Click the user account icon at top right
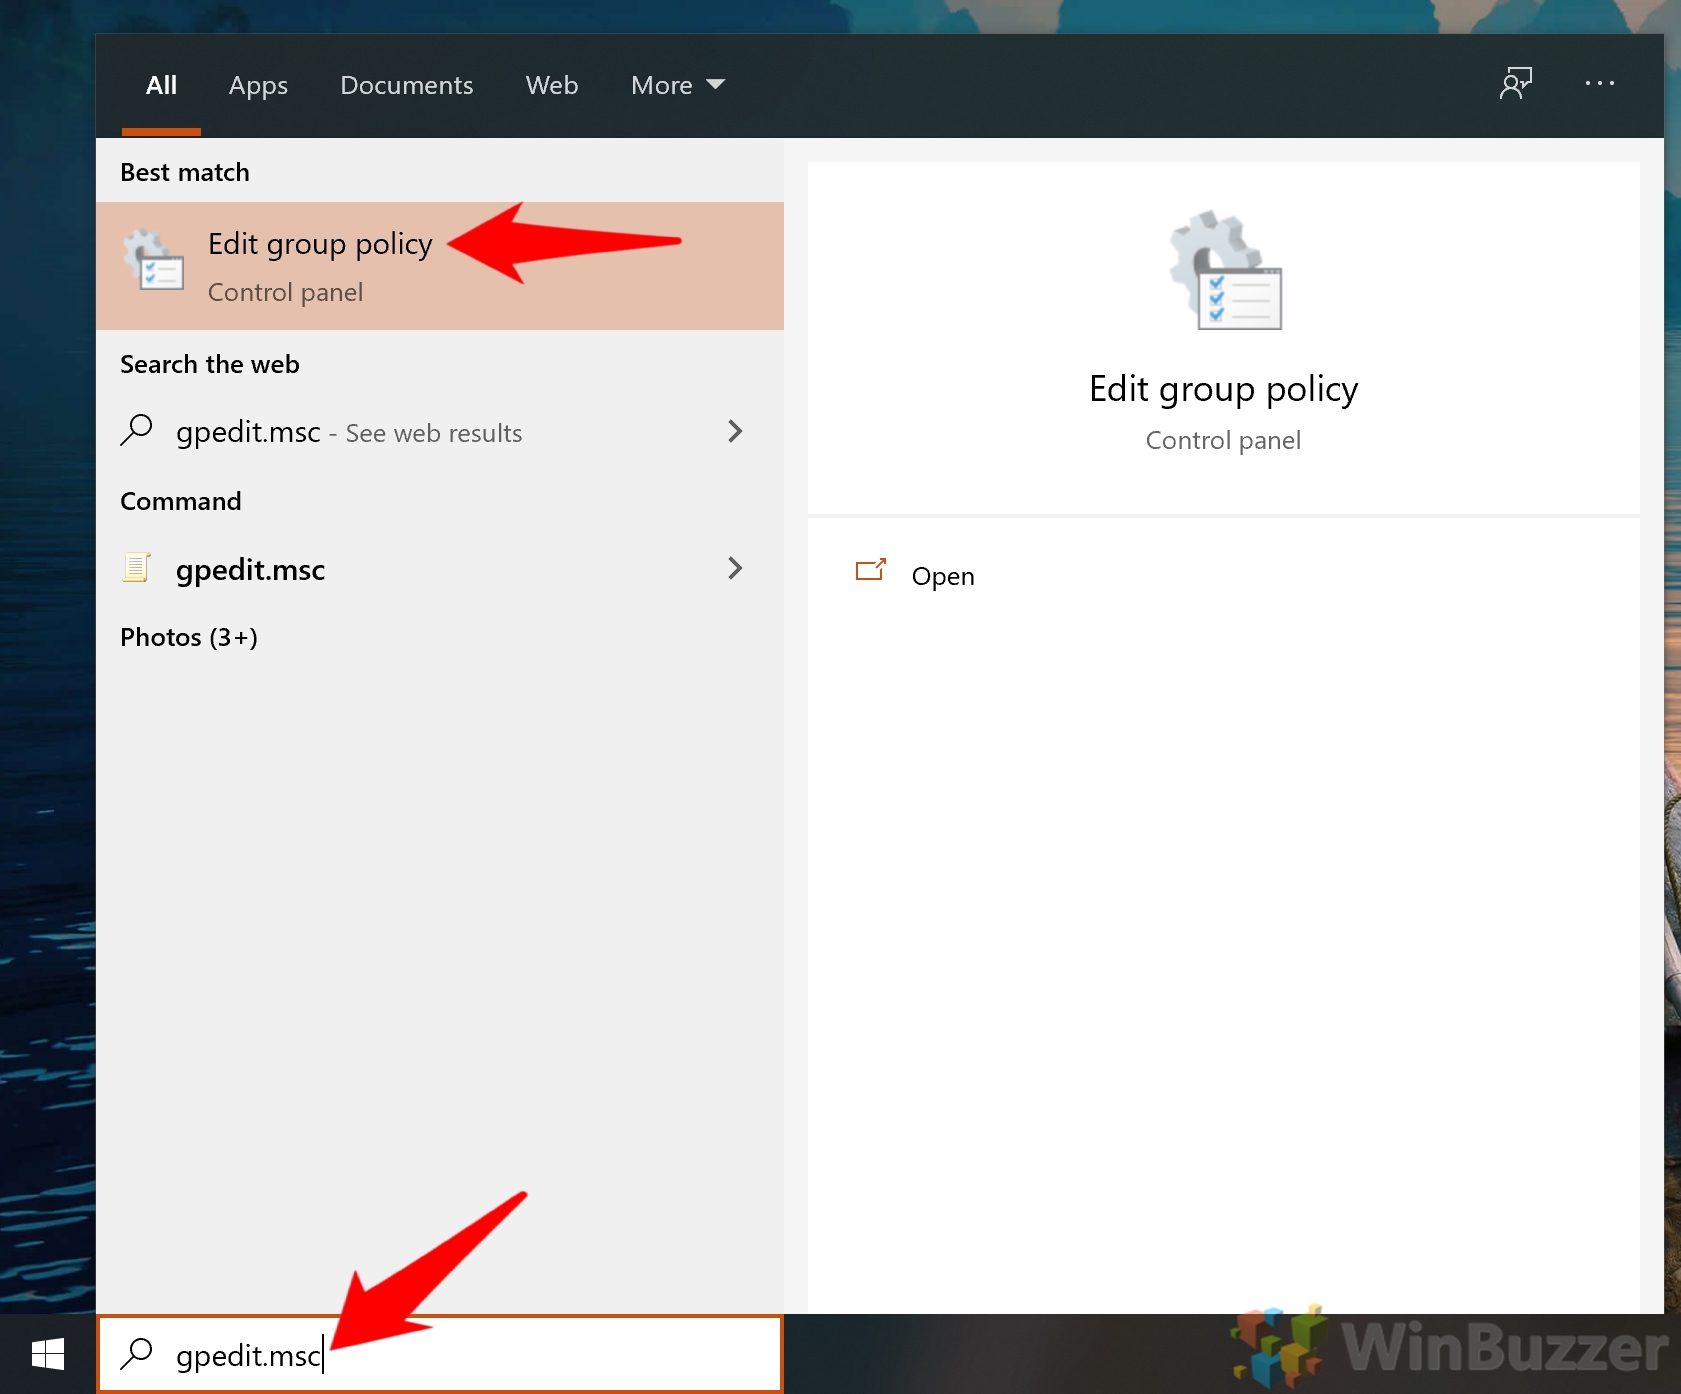Viewport: 1681px width, 1394px height. (1515, 84)
